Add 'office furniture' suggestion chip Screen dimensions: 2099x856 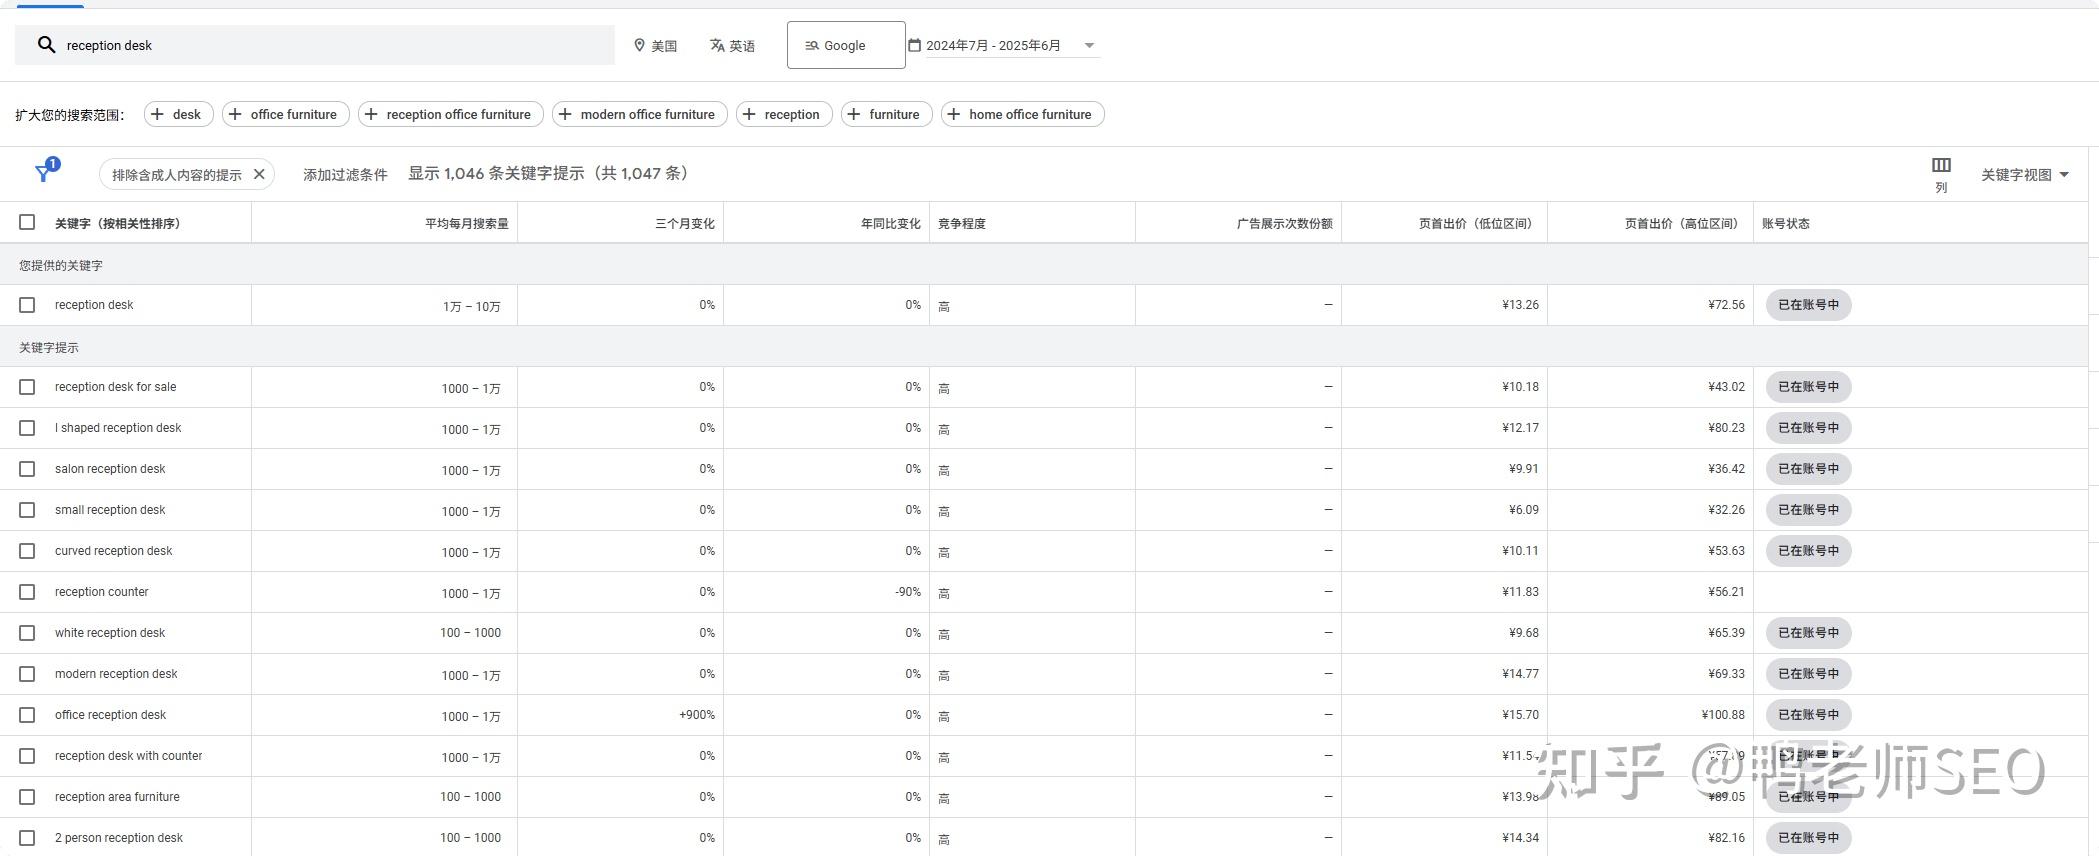click(x=286, y=115)
